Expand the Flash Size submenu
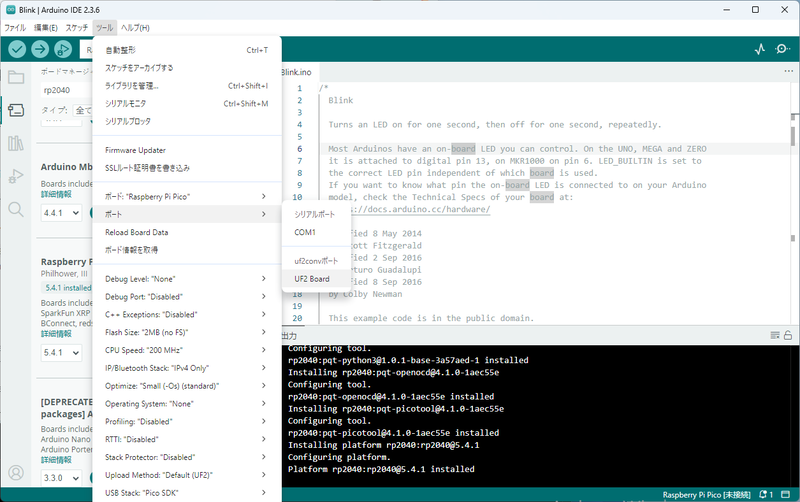This screenshot has height=502, width=800. click(x=187, y=332)
